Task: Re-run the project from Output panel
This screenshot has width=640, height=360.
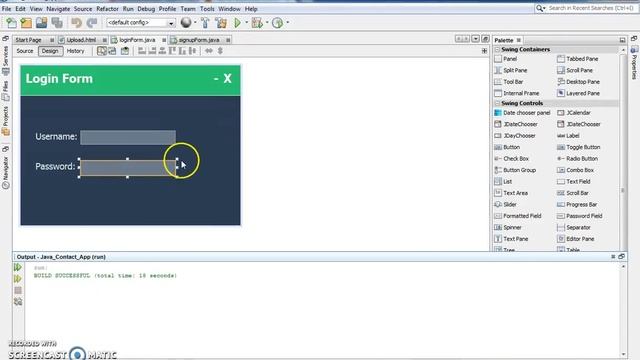Action: (x=18, y=267)
